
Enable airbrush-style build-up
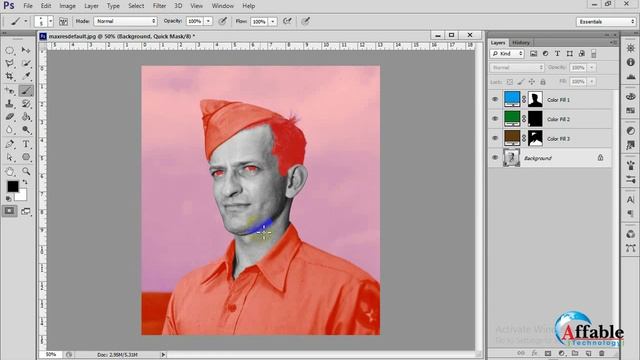click(287, 21)
